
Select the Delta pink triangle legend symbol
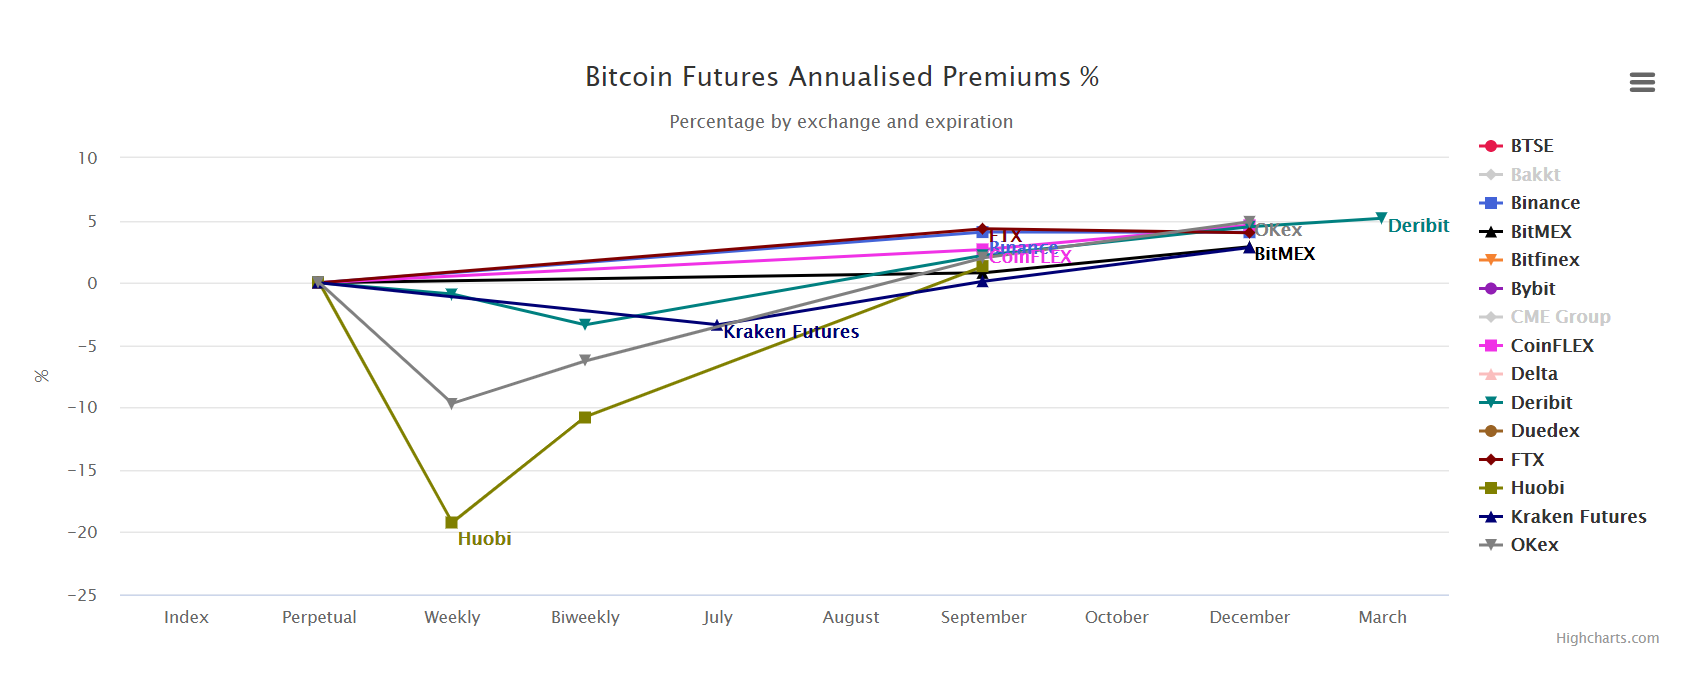click(x=1490, y=373)
